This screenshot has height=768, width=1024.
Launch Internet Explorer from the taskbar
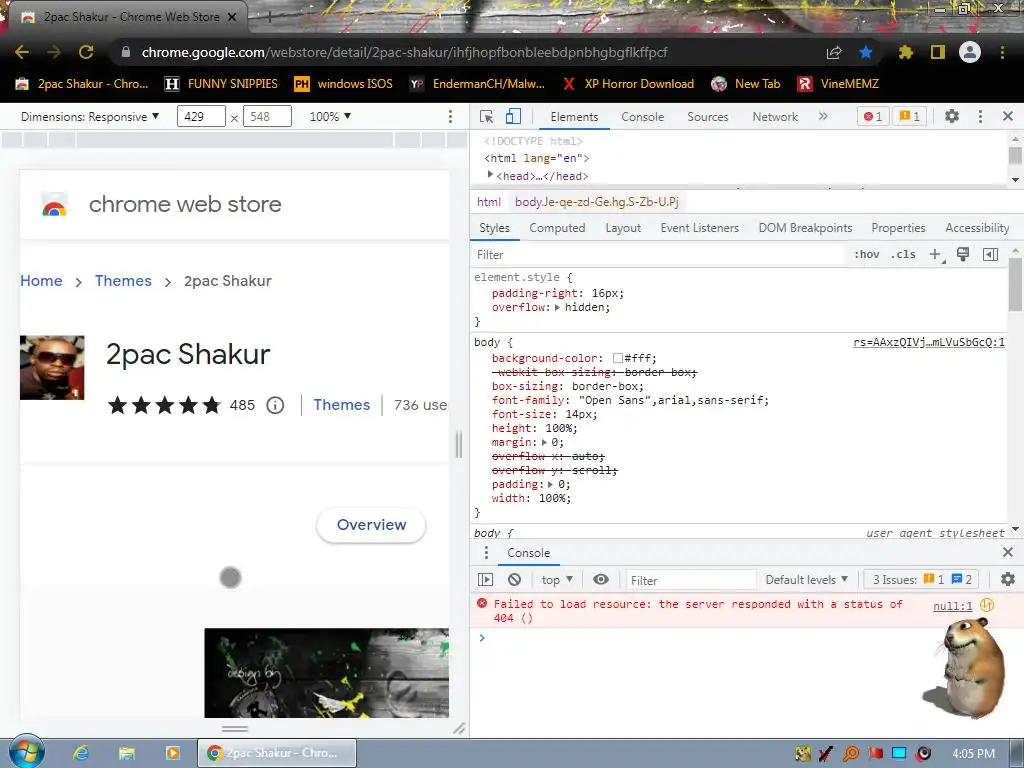point(81,753)
